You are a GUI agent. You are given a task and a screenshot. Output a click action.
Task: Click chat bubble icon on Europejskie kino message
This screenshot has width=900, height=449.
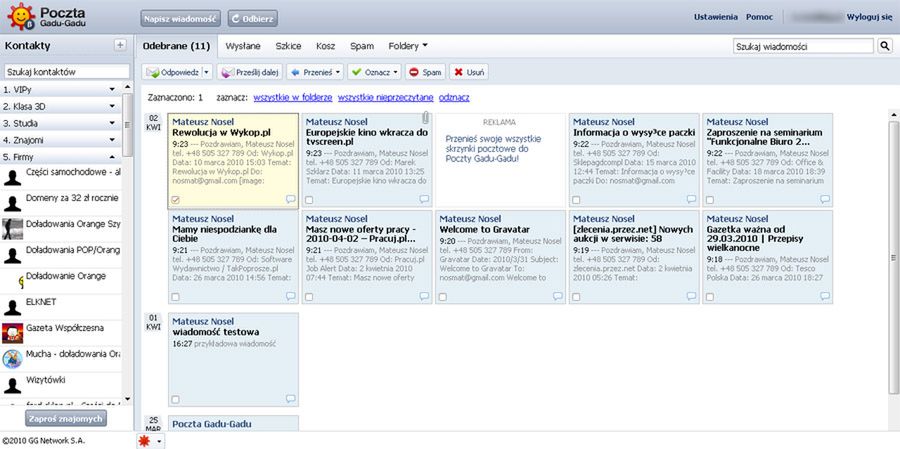click(x=424, y=199)
